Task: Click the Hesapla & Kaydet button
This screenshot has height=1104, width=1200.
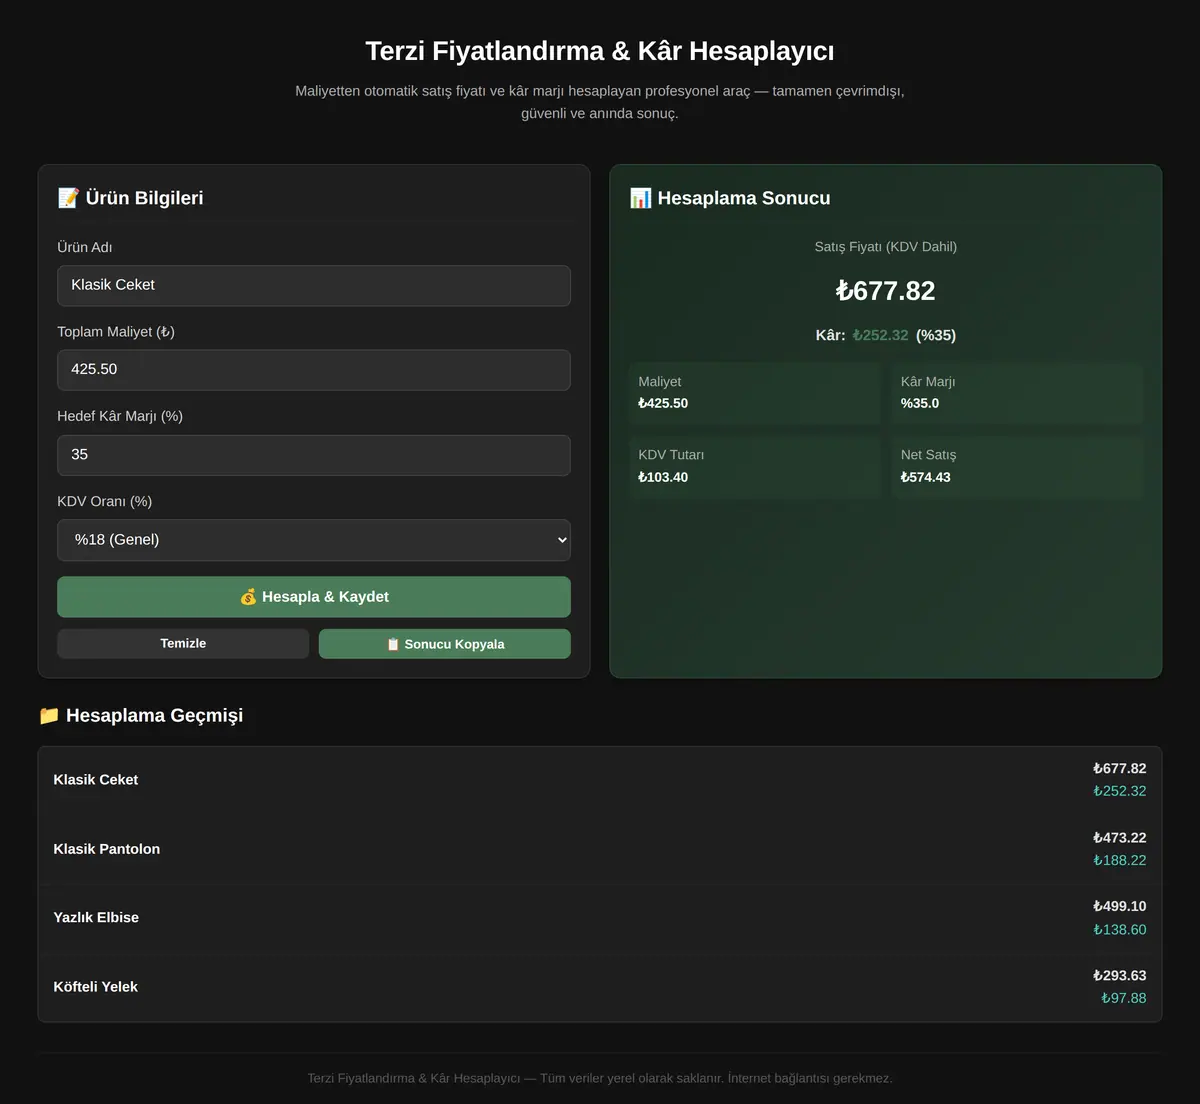Action: (314, 597)
